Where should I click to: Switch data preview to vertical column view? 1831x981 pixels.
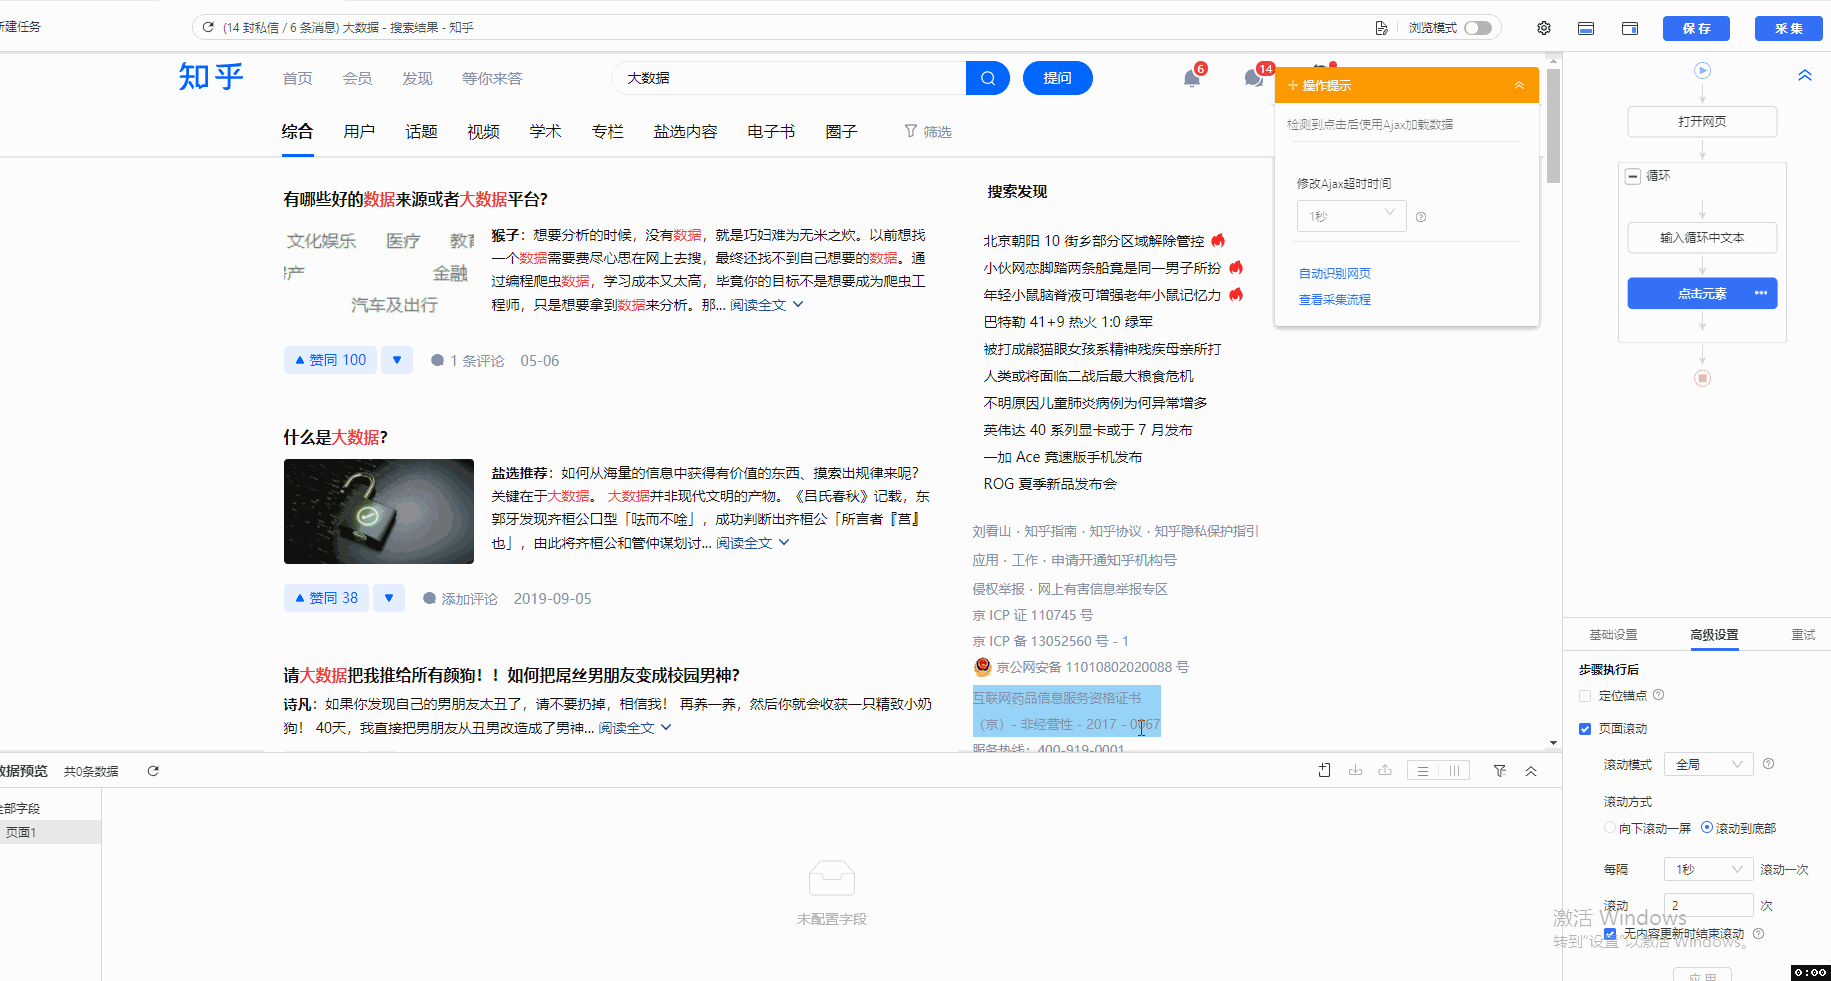pos(1454,771)
